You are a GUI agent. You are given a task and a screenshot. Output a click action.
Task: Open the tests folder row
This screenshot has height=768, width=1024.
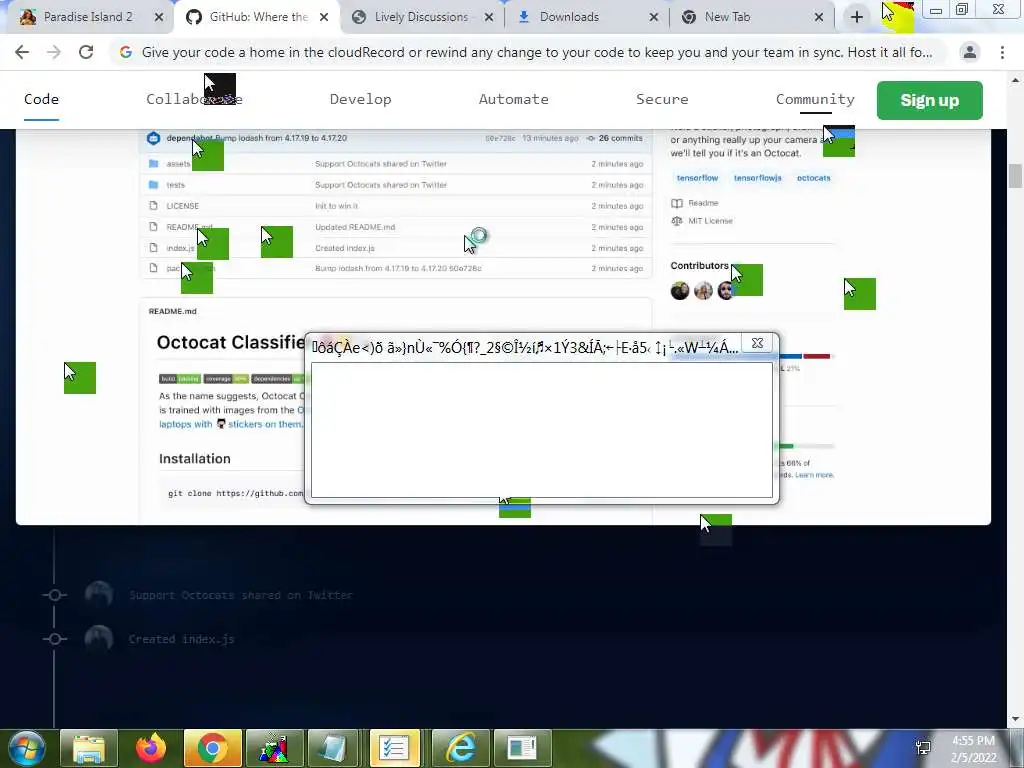(x=396, y=185)
